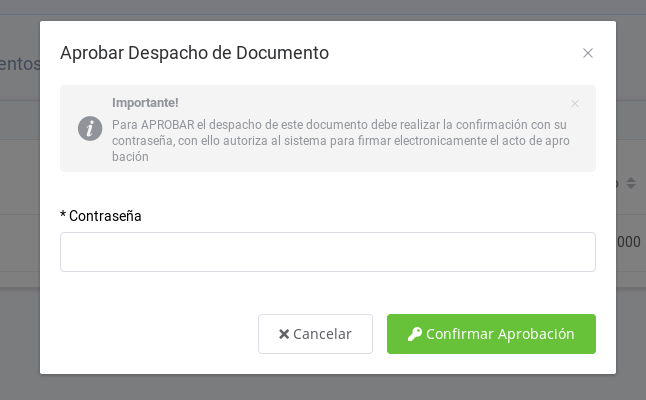The image size is (646, 400).
Task: Click the Contraseña field label
Action: click(x=105, y=216)
